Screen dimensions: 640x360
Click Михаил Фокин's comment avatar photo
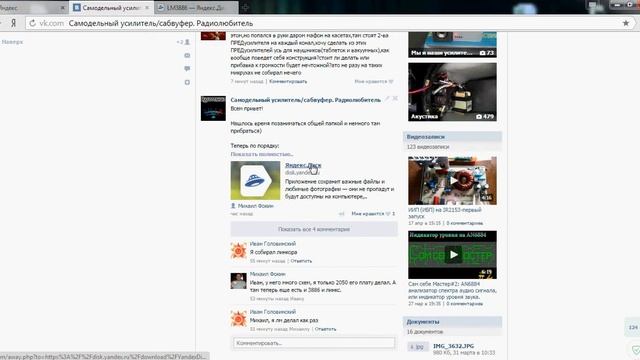[238, 281]
